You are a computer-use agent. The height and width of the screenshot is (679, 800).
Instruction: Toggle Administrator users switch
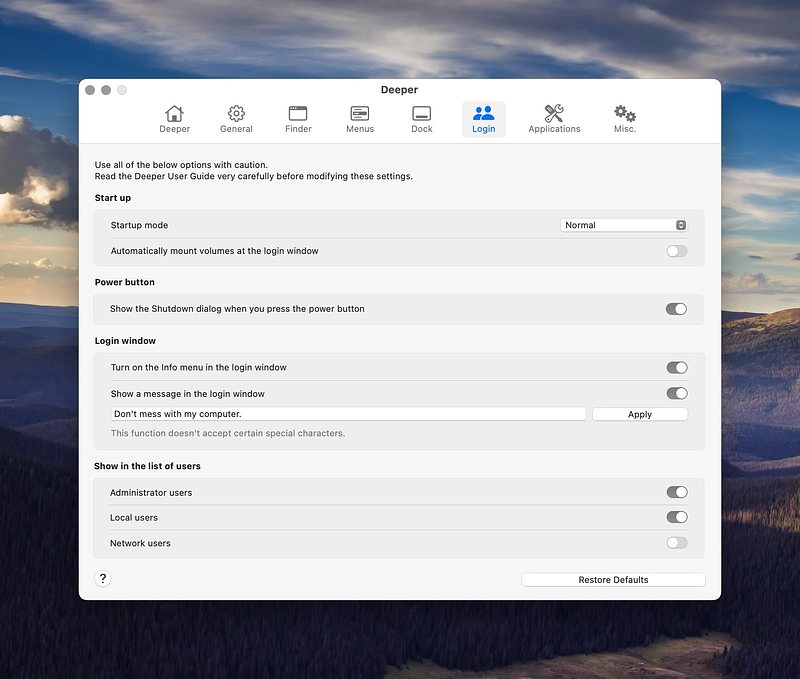coord(677,492)
